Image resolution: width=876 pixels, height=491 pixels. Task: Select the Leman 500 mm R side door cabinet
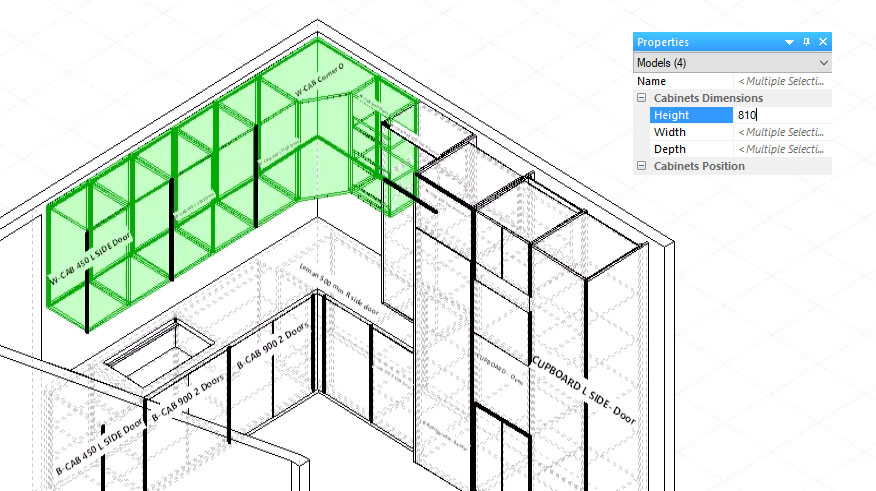coord(339,288)
